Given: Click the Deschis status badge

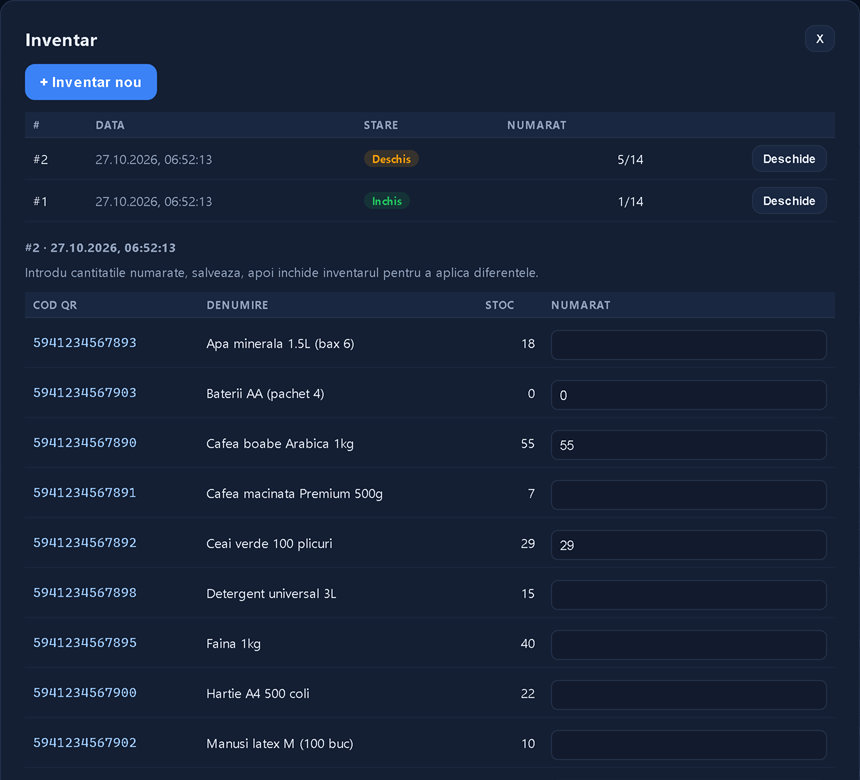Looking at the screenshot, I should (x=391, y=159).
